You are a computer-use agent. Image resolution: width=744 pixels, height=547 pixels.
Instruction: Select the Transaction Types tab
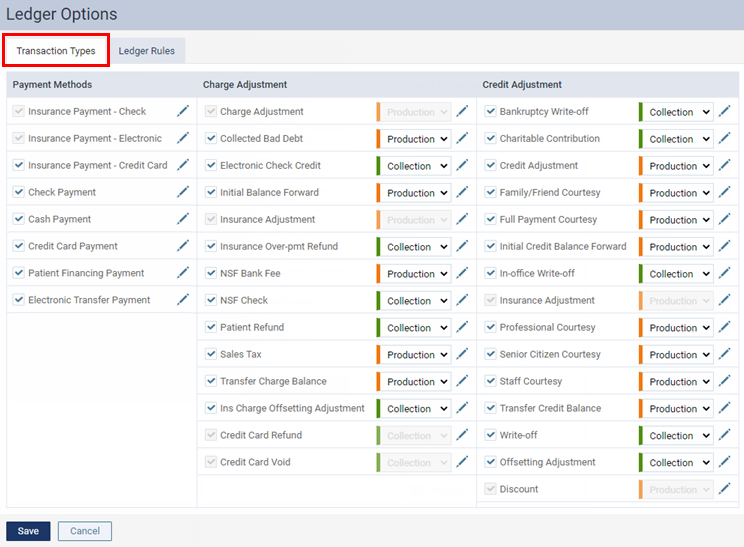click(56, 51)
